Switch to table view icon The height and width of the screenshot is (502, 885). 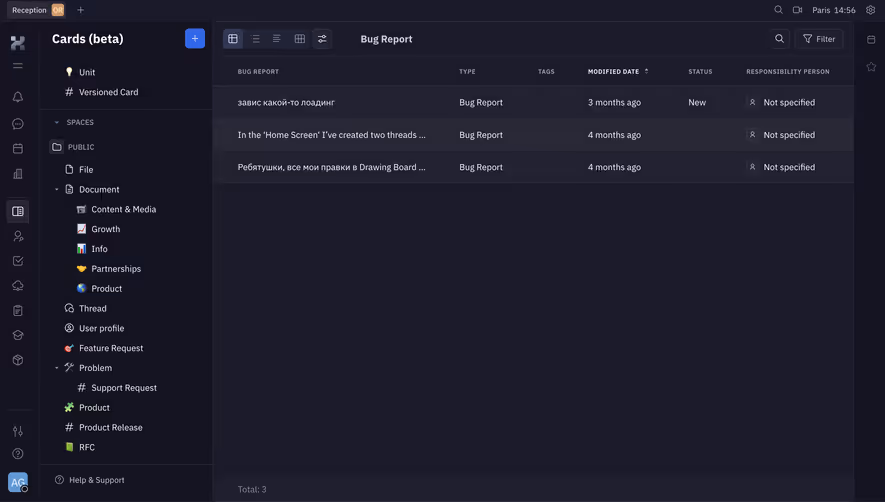[233, 38]
